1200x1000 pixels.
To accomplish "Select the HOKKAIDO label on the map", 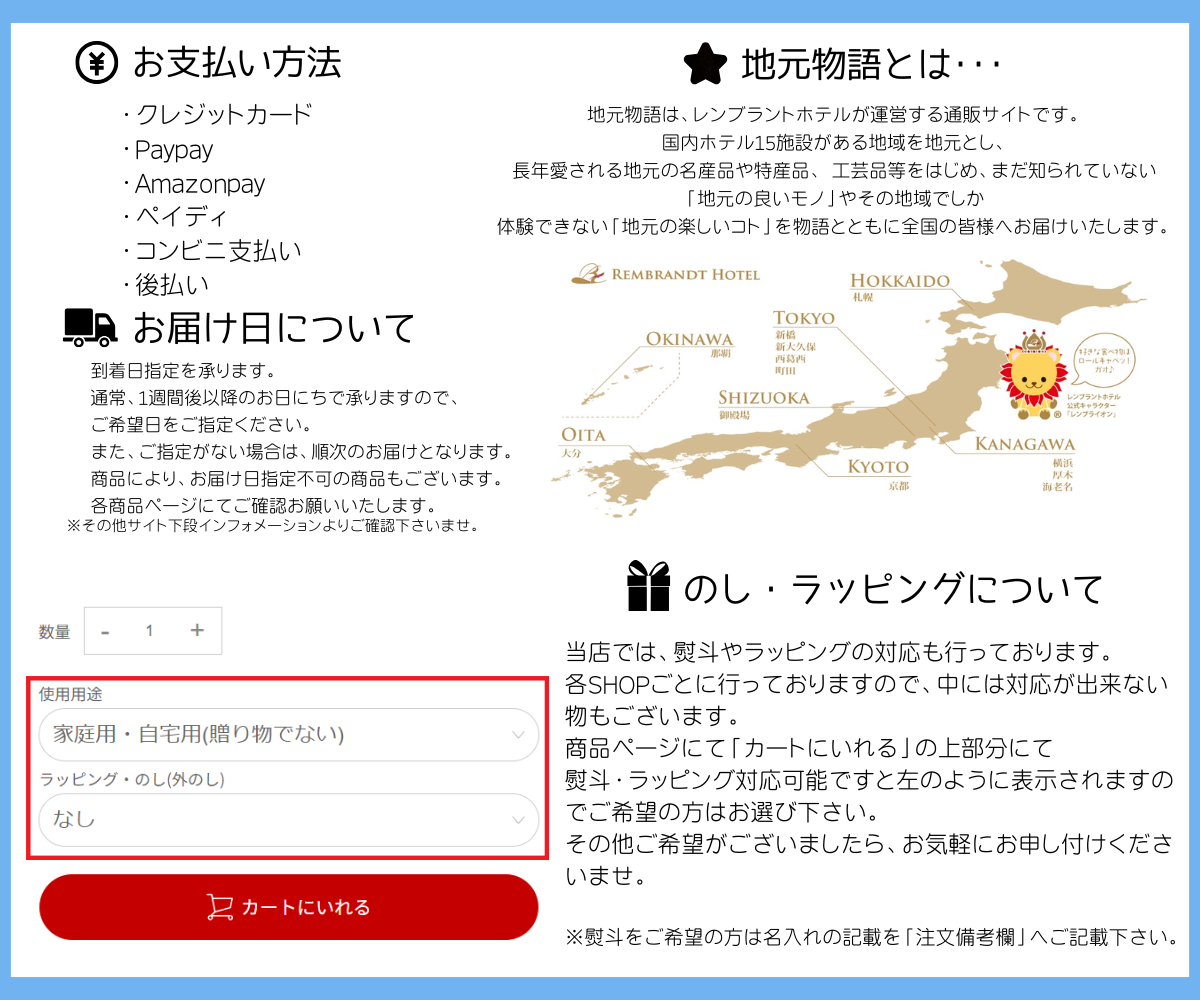I will pyautogui.click(x=899, y=281).
